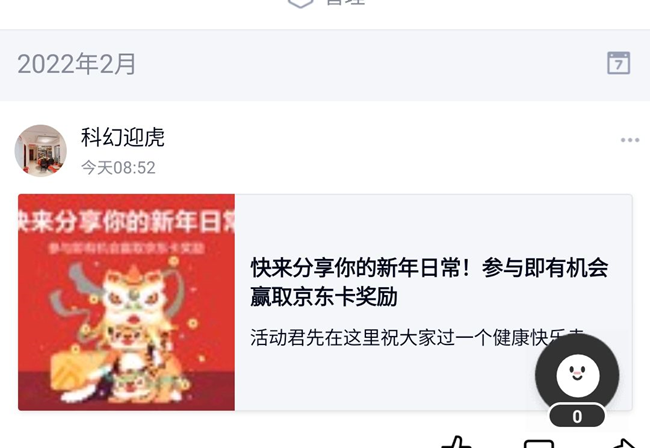Image resolution: width=650 pixels, height=448 pixels.
Task: Click the hexagon manage icon at top
Action: click(x=301, y=3)
